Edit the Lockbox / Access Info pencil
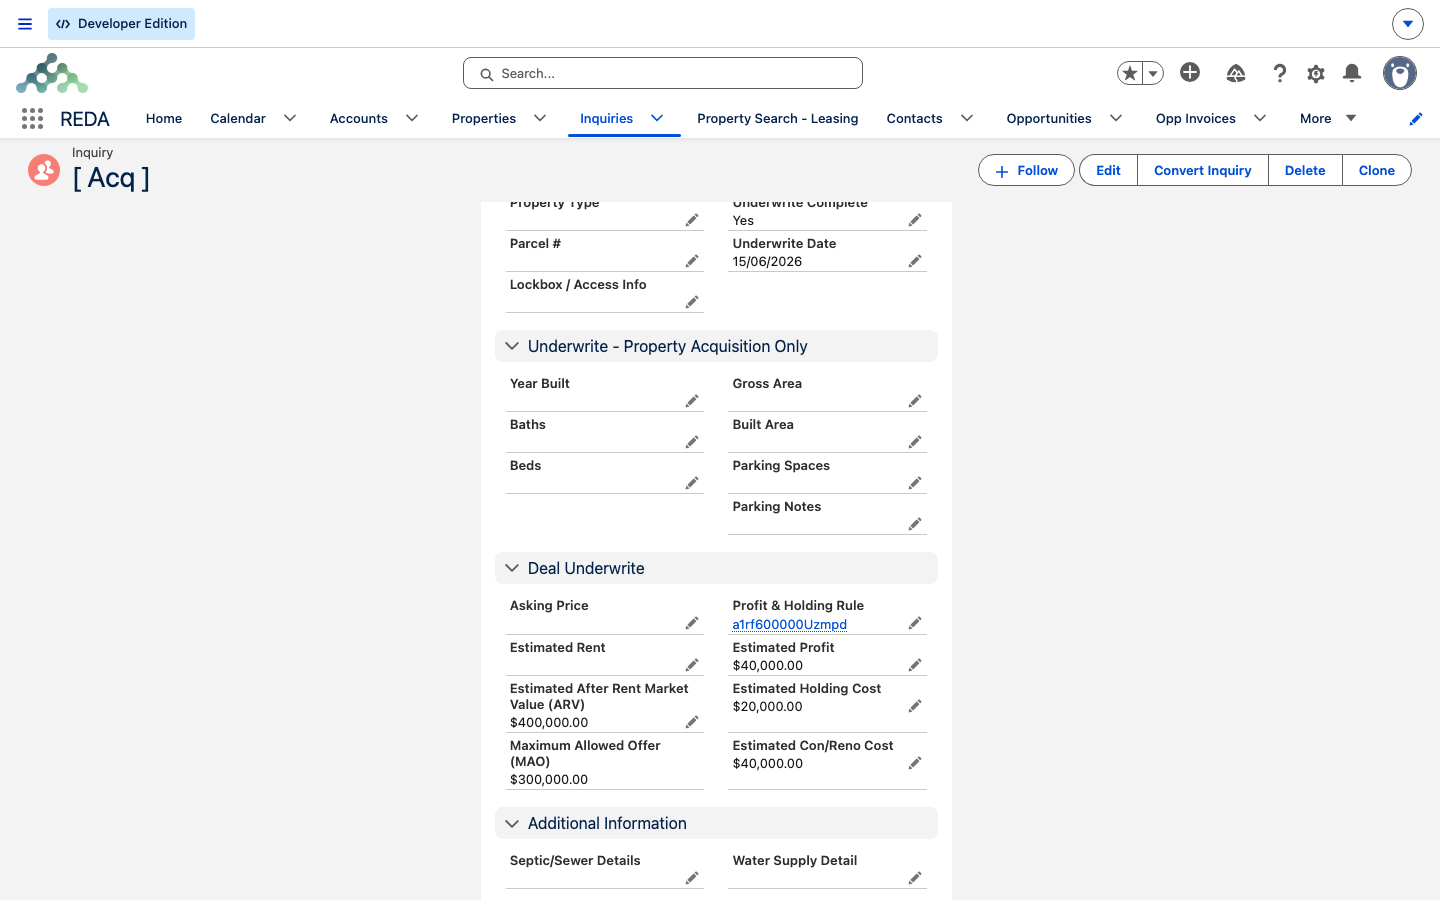This screenshot has width=1440, height=900. (x=692, y=302)
